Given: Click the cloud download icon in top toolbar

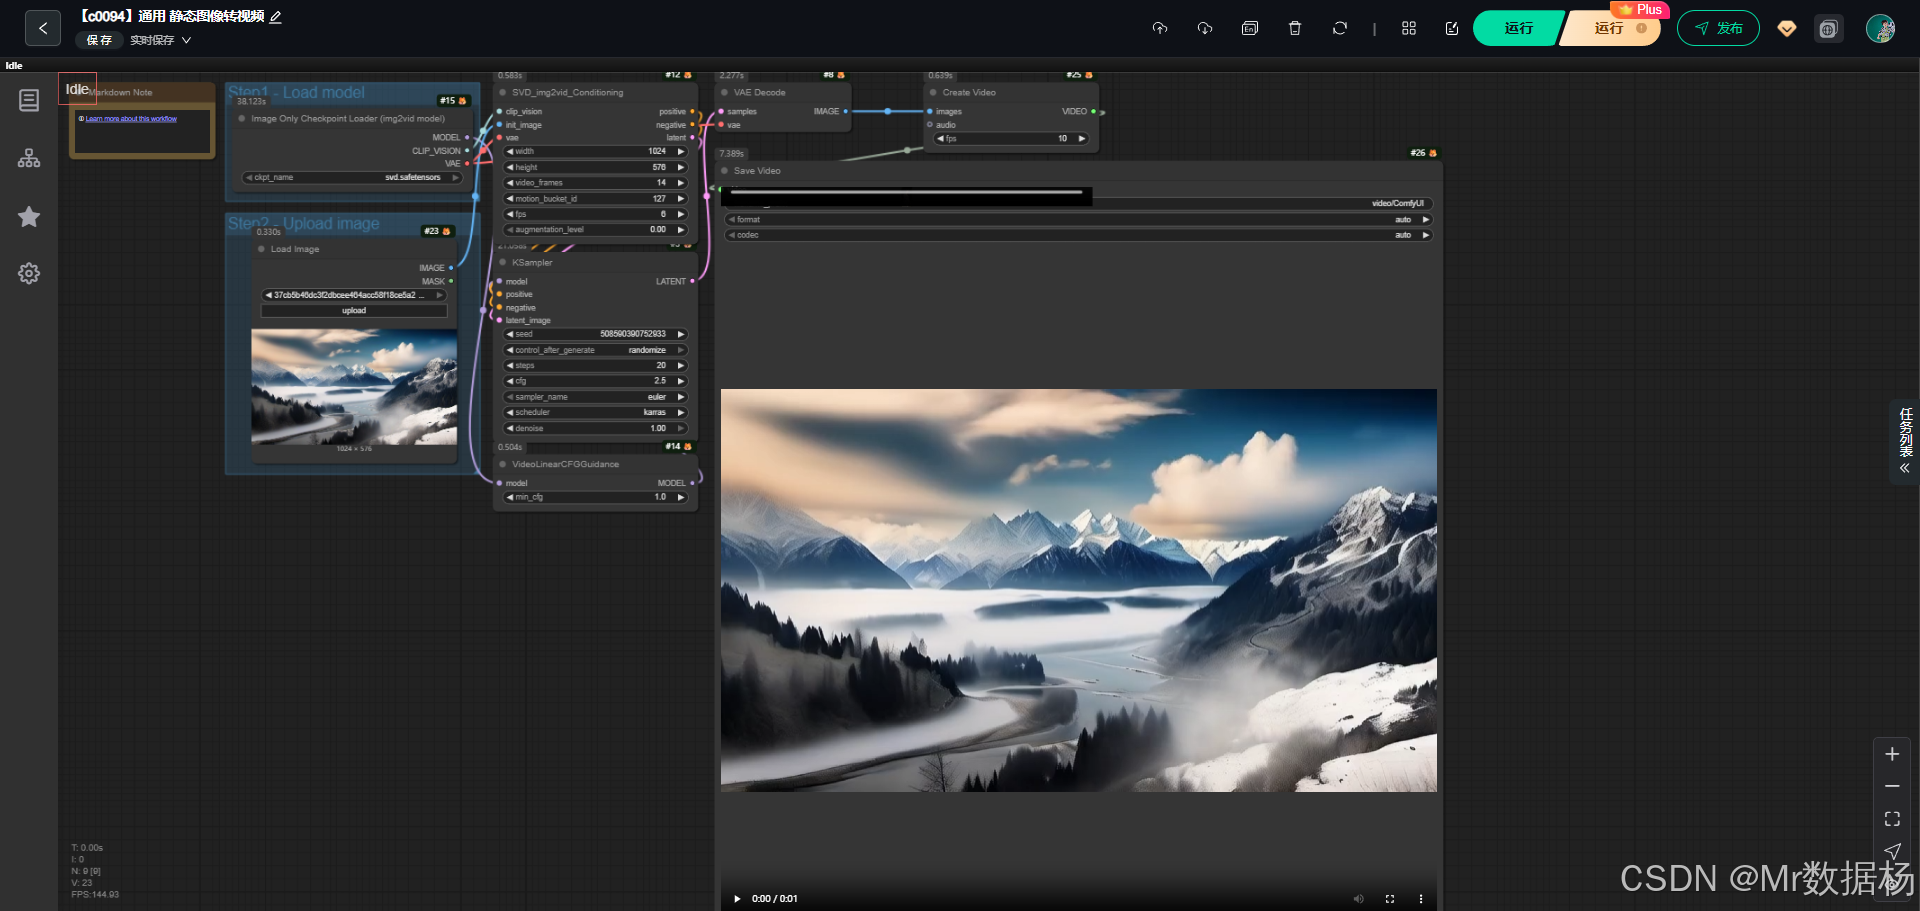Looking at the screenshot, I should [1205, 28].
